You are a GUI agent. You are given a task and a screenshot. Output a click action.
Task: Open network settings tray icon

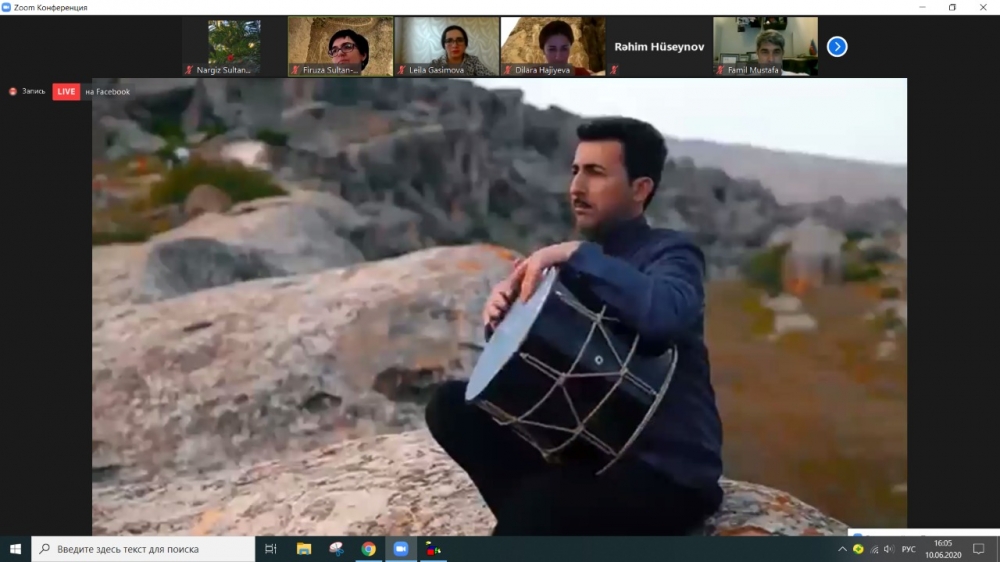coord(874,549)
